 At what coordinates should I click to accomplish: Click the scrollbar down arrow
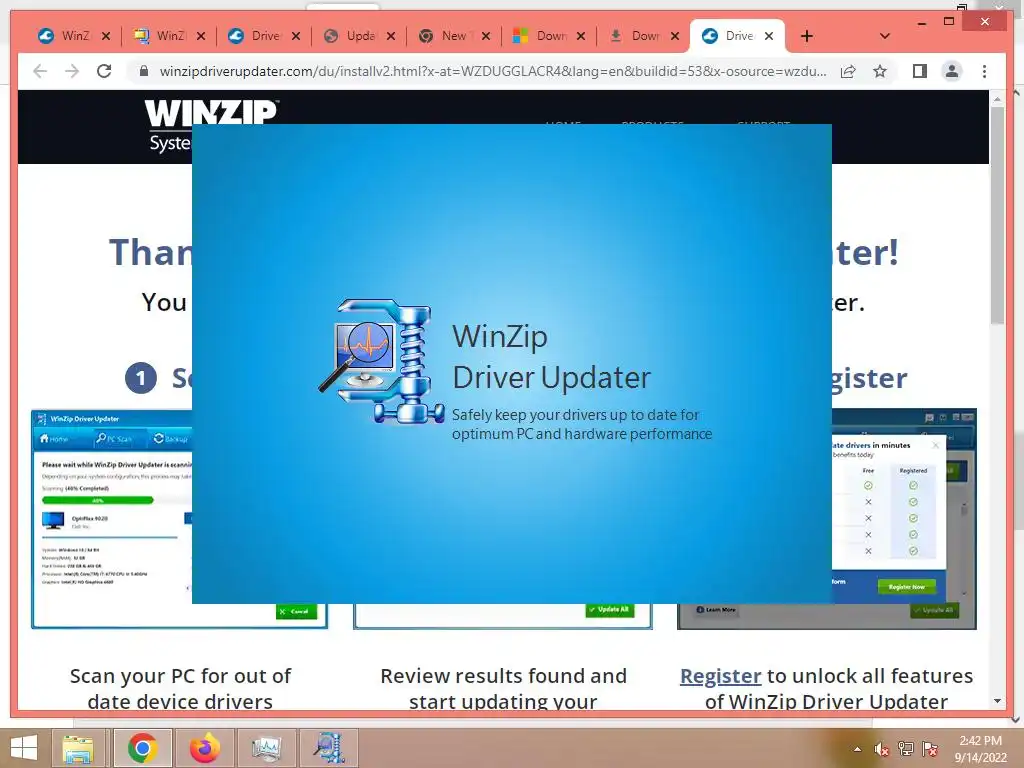(x=997, y=701)
